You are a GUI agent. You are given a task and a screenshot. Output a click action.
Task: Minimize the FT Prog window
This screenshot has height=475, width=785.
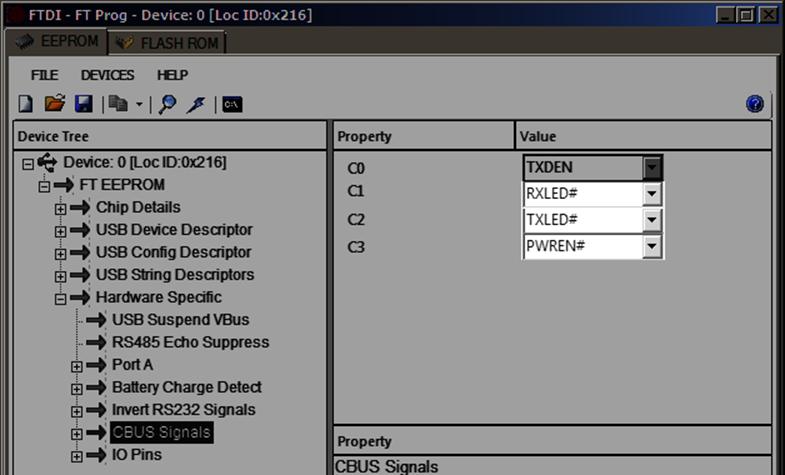pyautogui.click(x=725, y=15)
